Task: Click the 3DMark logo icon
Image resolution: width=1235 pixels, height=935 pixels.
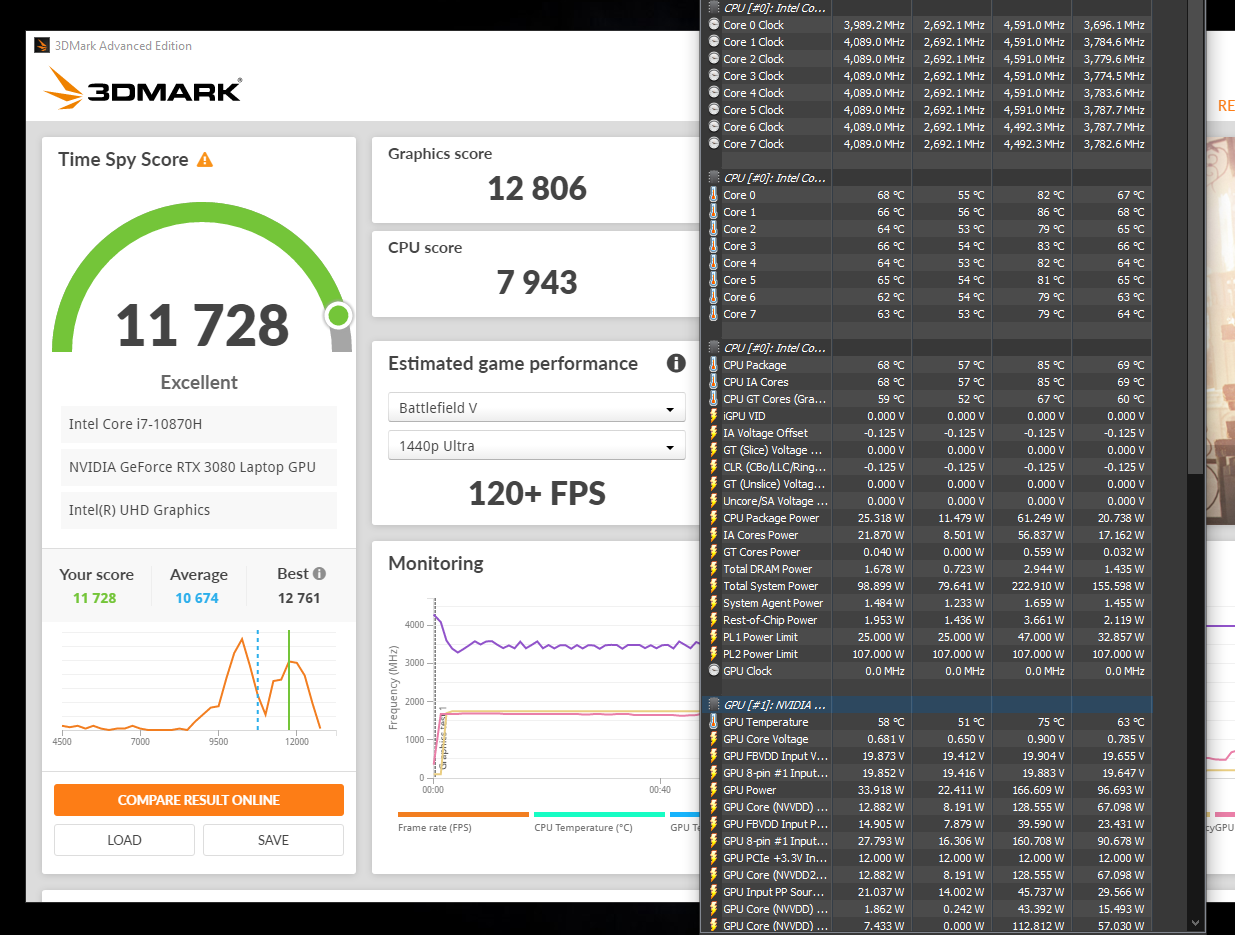Action: (x=64, y=88)
